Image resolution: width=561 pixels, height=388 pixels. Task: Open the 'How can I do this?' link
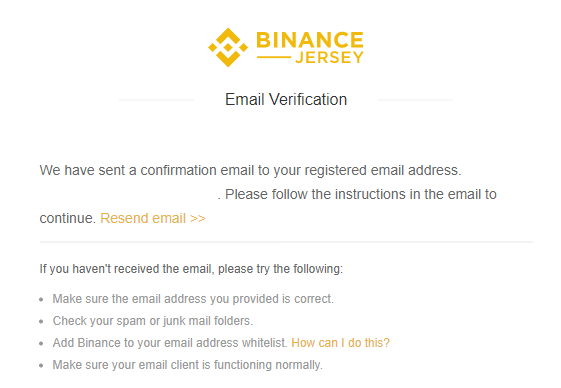pos(340,343)
